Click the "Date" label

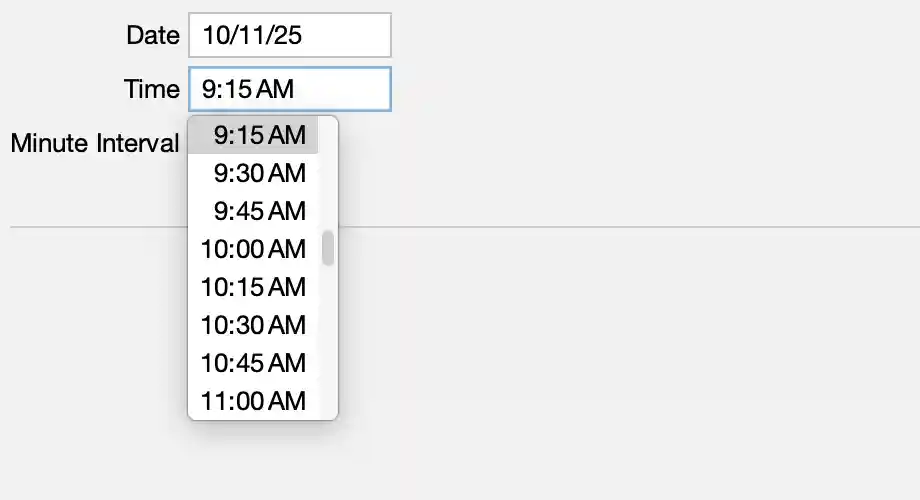152,36
